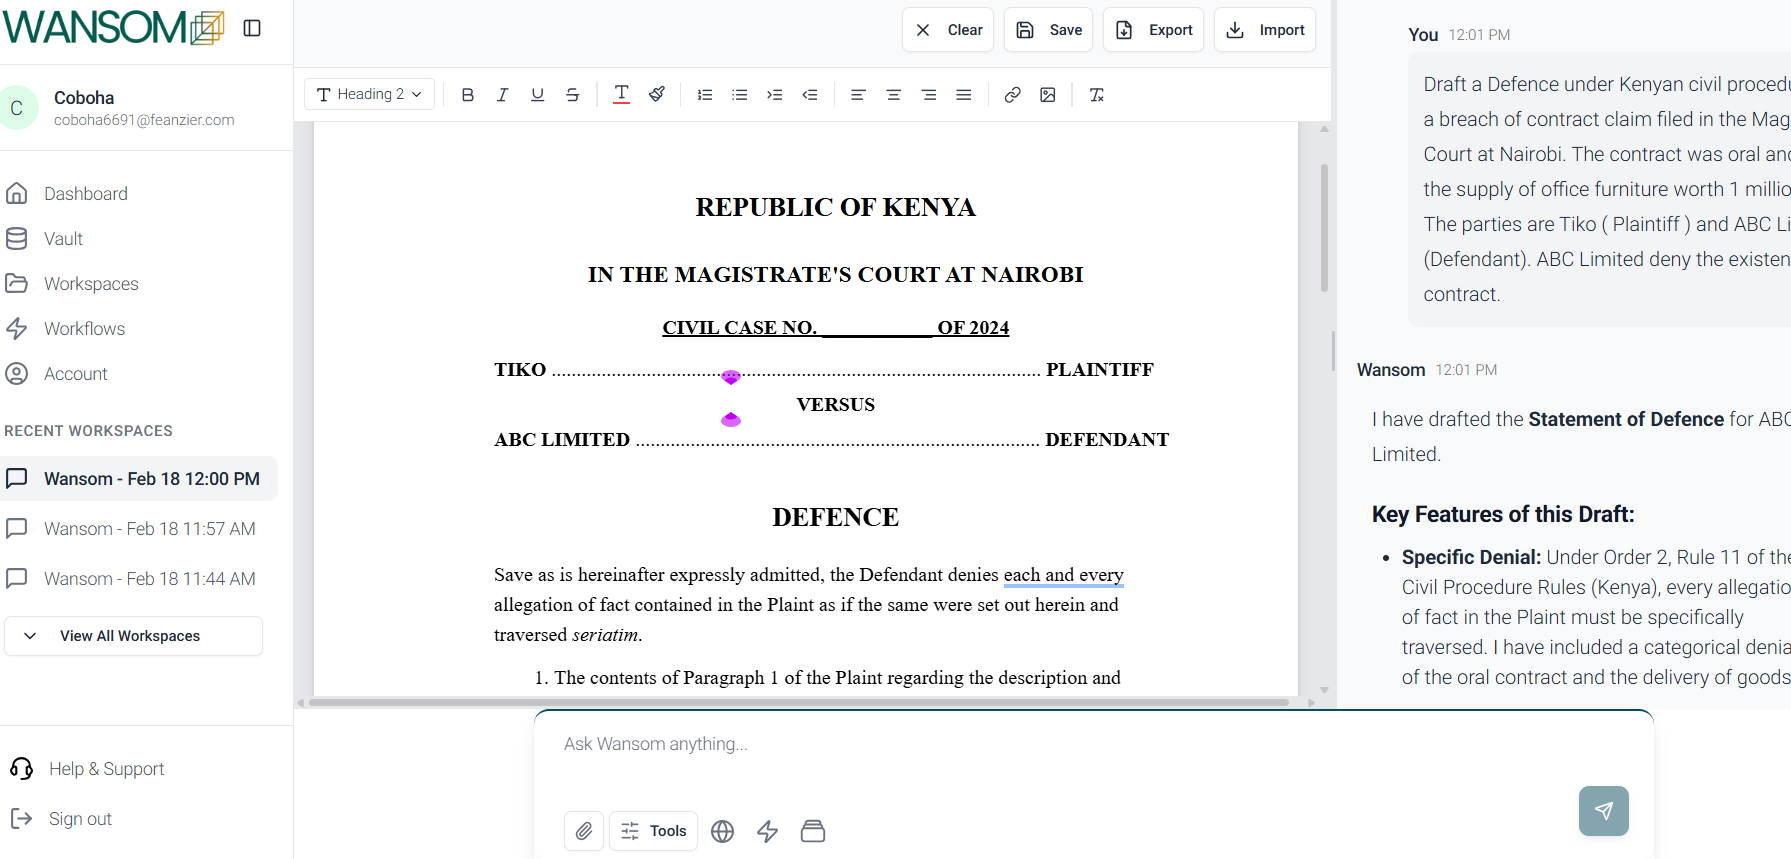Go to Workspaces
Screen dimensions: 1791x859
tap(91, 284)
